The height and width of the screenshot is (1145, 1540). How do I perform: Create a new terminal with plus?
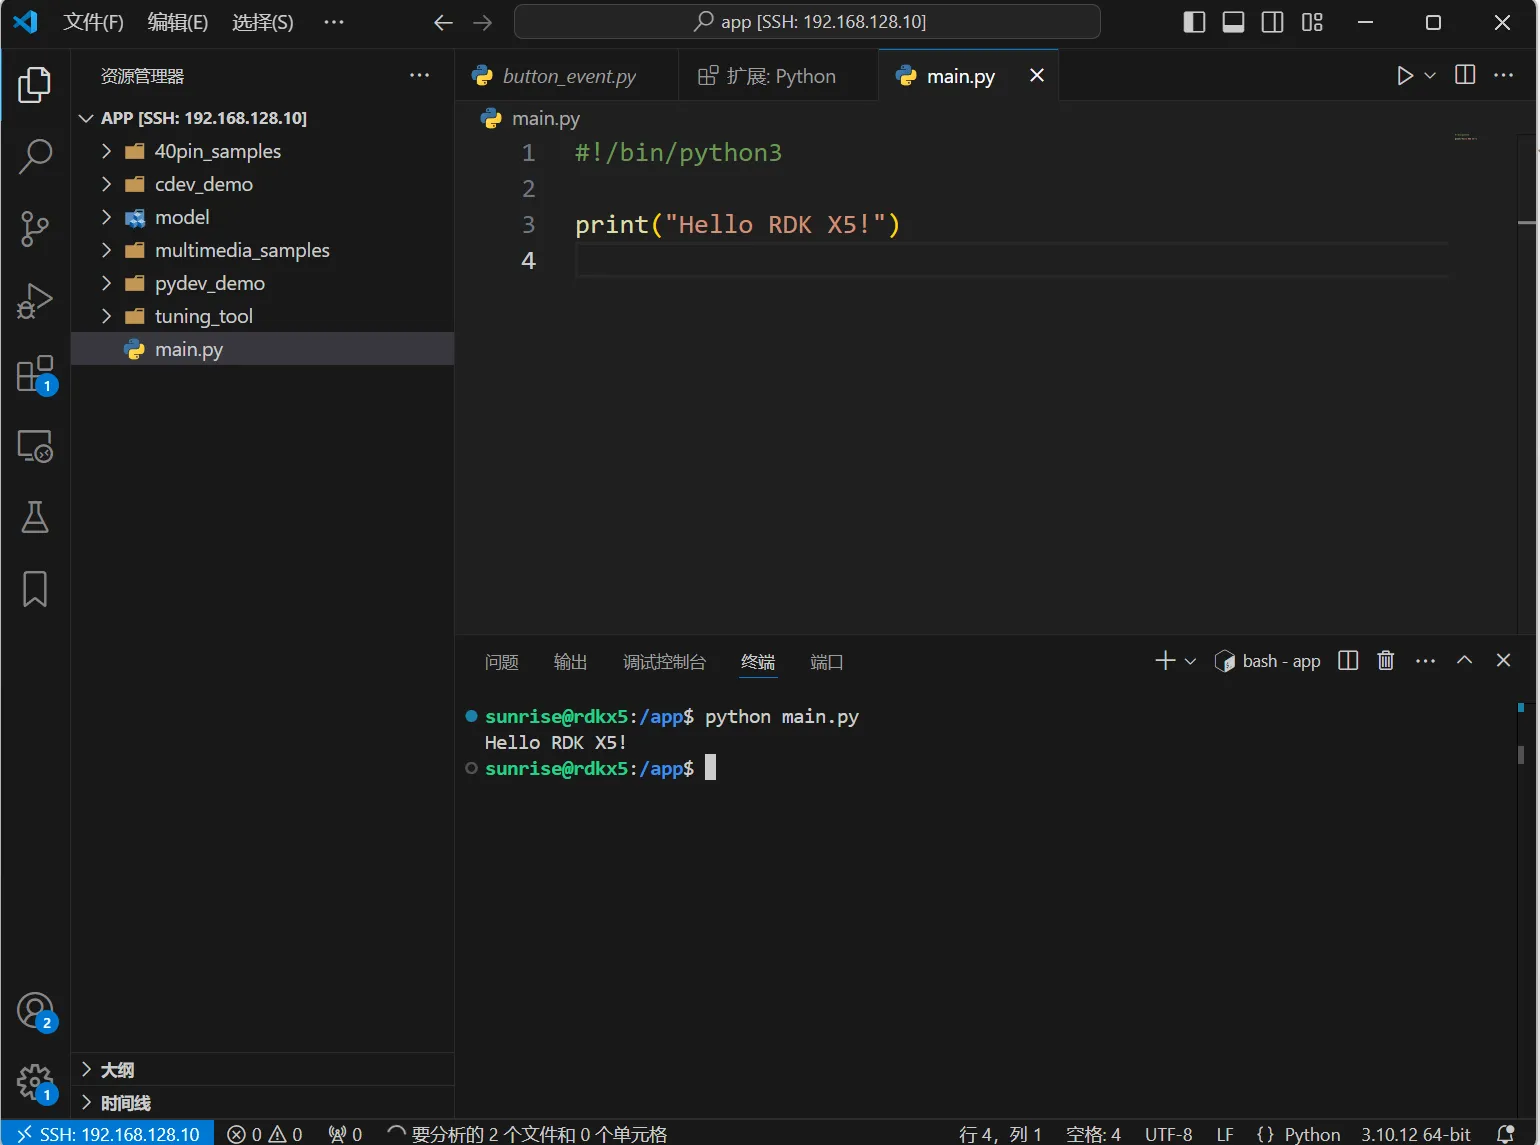click(x=1165, y=661)
